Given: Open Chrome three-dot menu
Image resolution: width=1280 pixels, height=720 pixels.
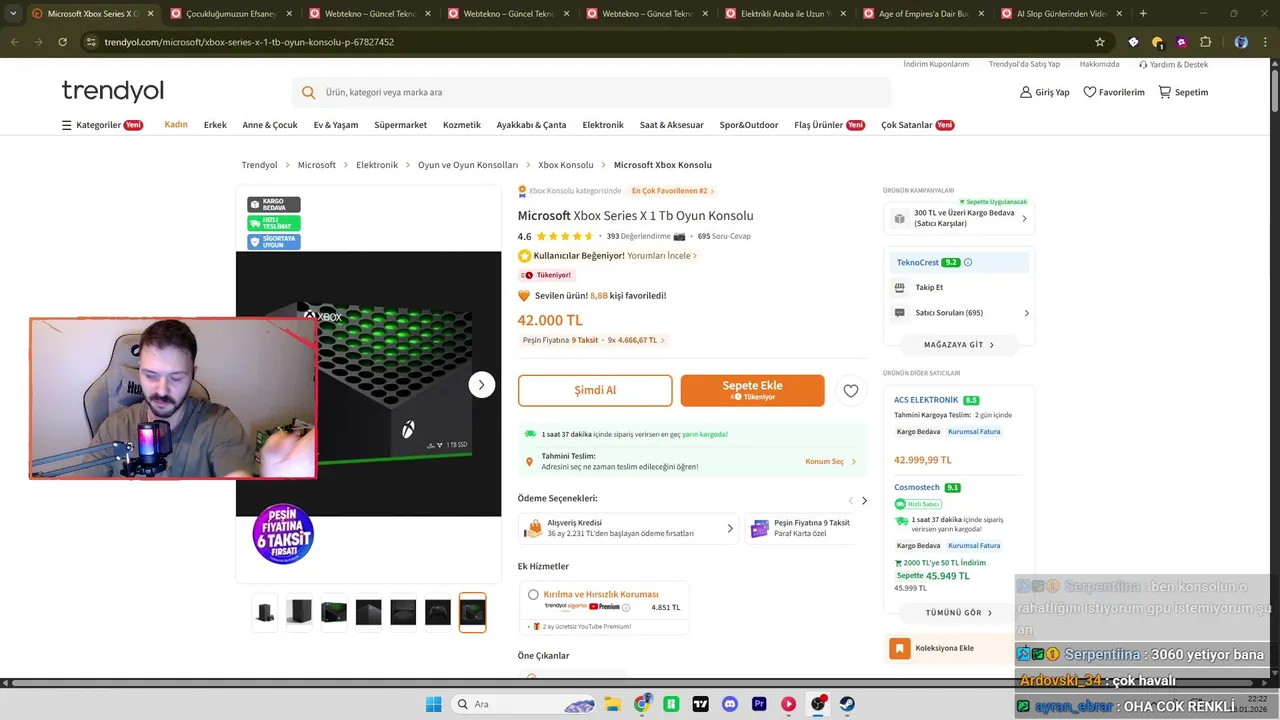Looking at the screenshot, I should click(1266, 42).
